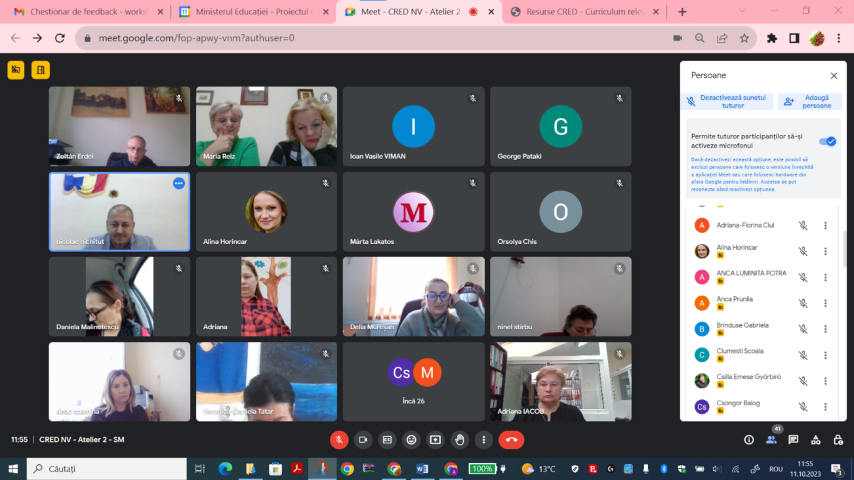
Task: Turn on captions in Meet
Action: pyautogui.click(x=387, y=439)
